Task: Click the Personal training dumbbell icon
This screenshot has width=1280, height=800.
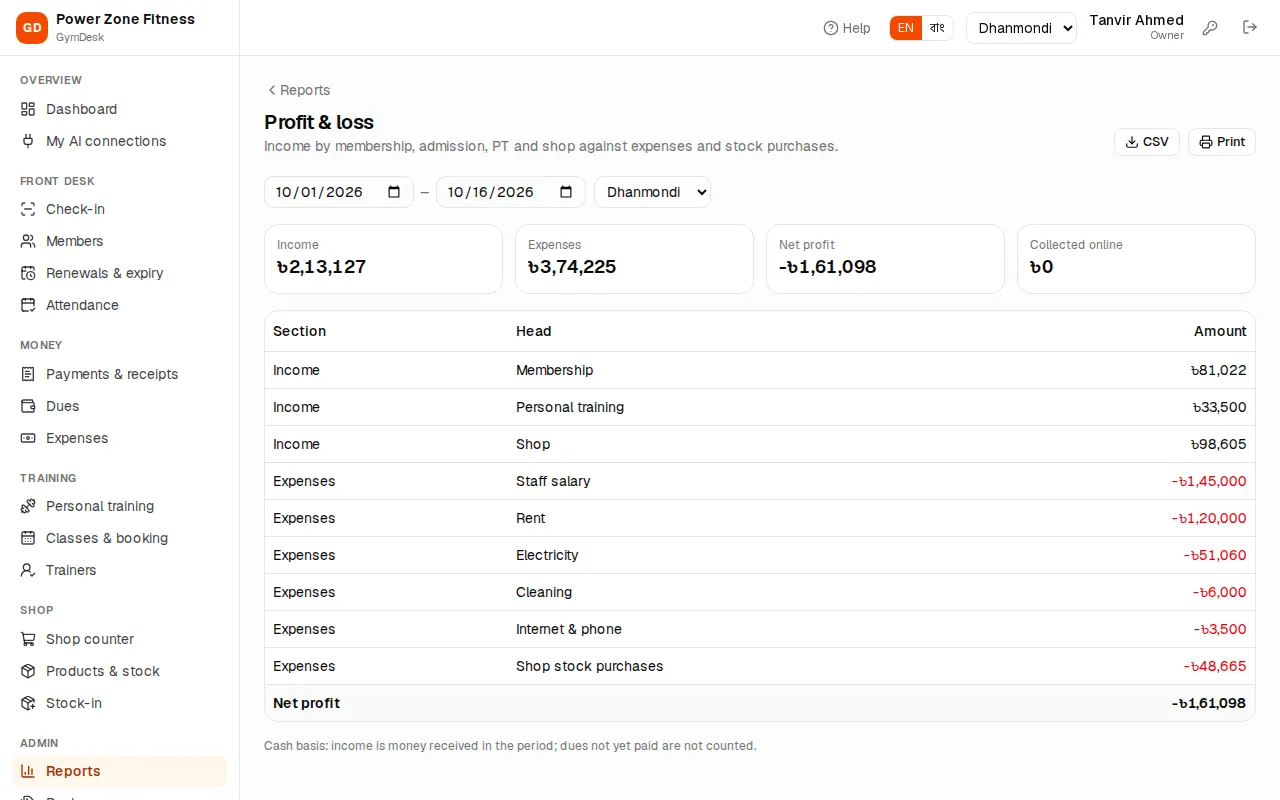Action: point(28,506)
